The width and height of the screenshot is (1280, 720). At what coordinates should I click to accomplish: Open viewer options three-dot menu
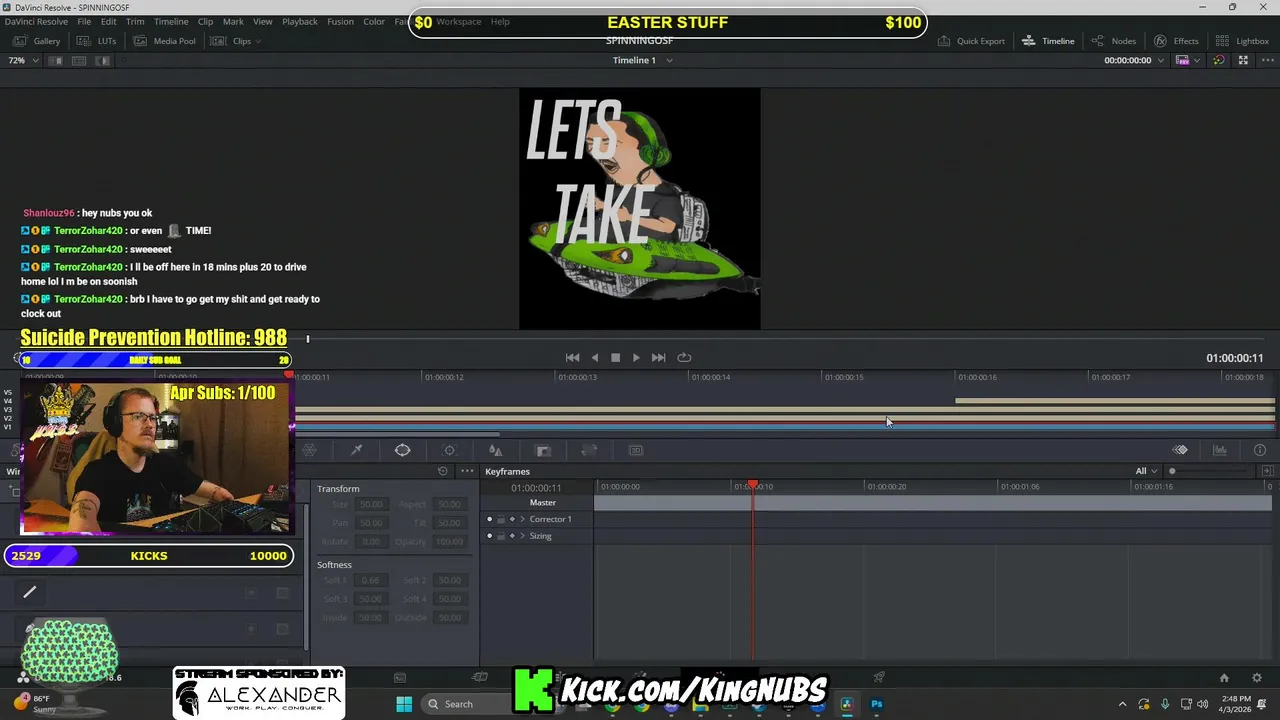[x=1267, y=60]
